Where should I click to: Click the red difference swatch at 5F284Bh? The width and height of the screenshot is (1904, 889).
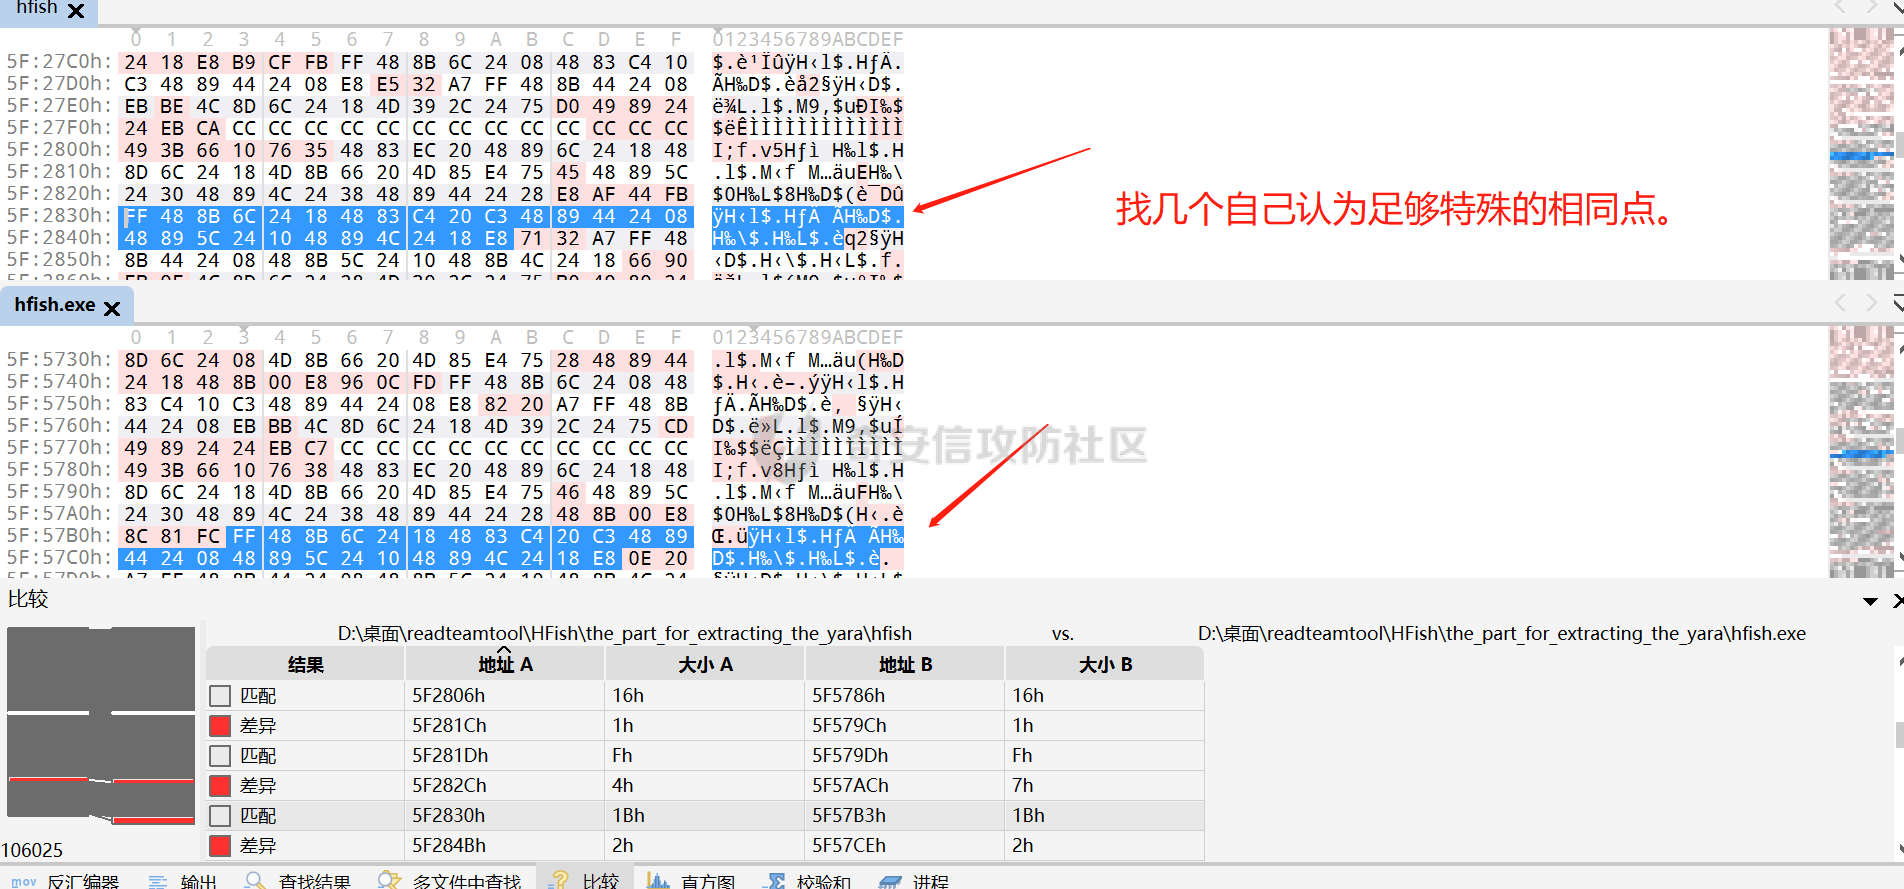[x=220, y=846]
